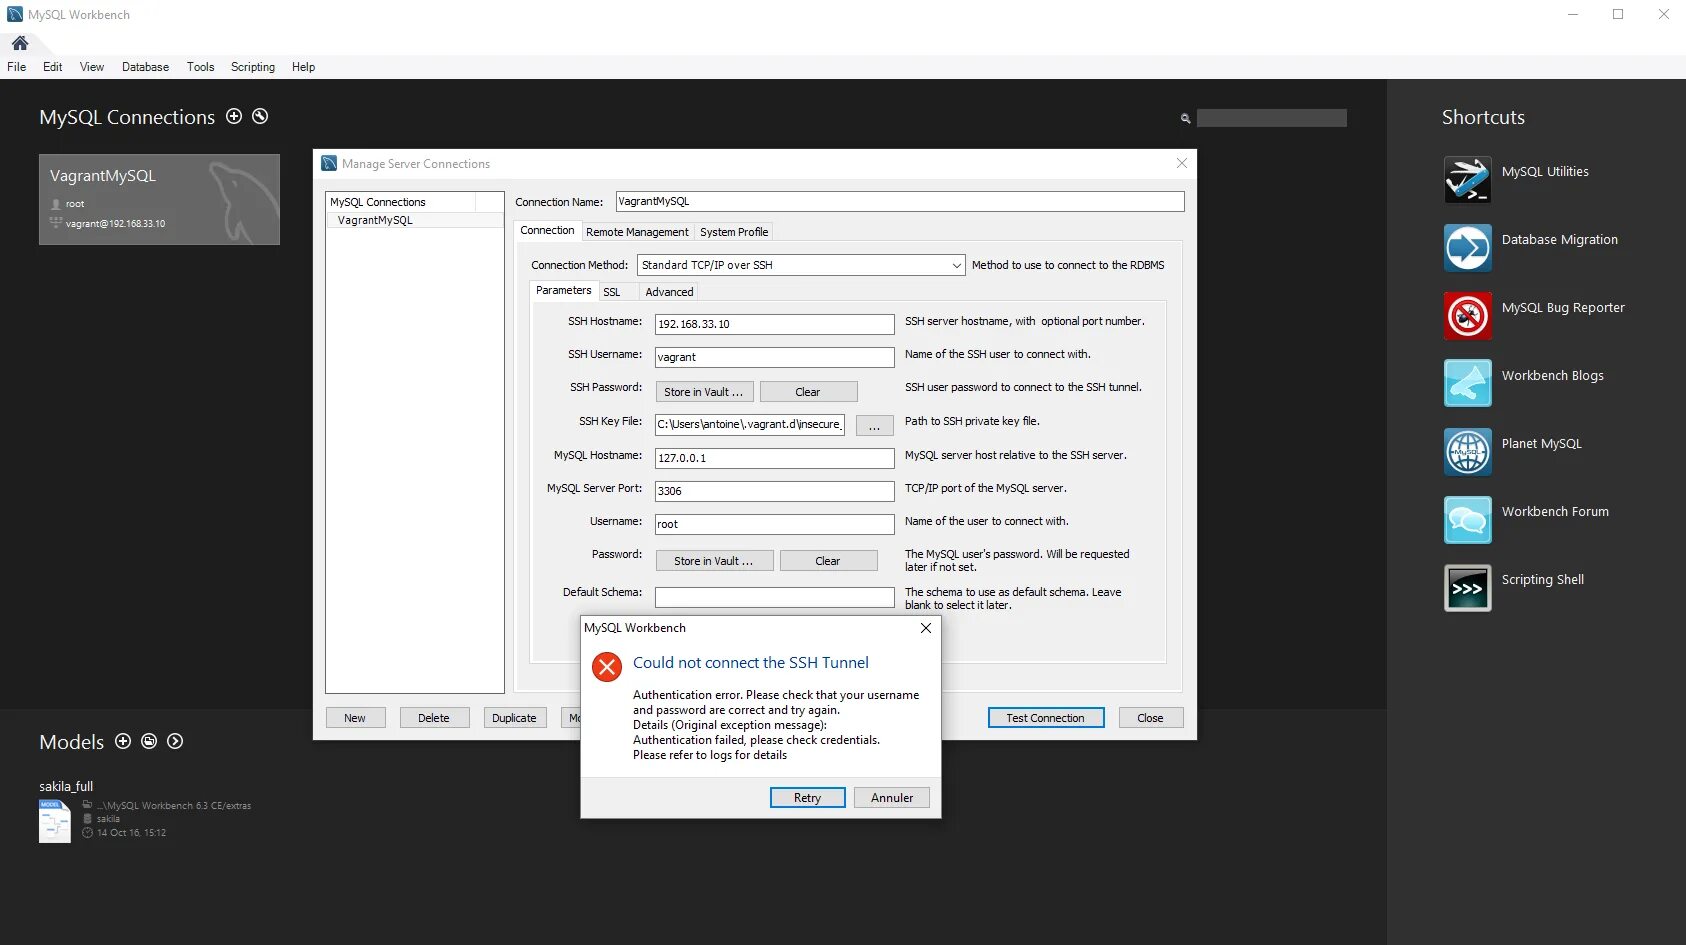Viewport: 1686px width, 945px height.
Task: Open the Tools menu
Action: tap(201, 67)
